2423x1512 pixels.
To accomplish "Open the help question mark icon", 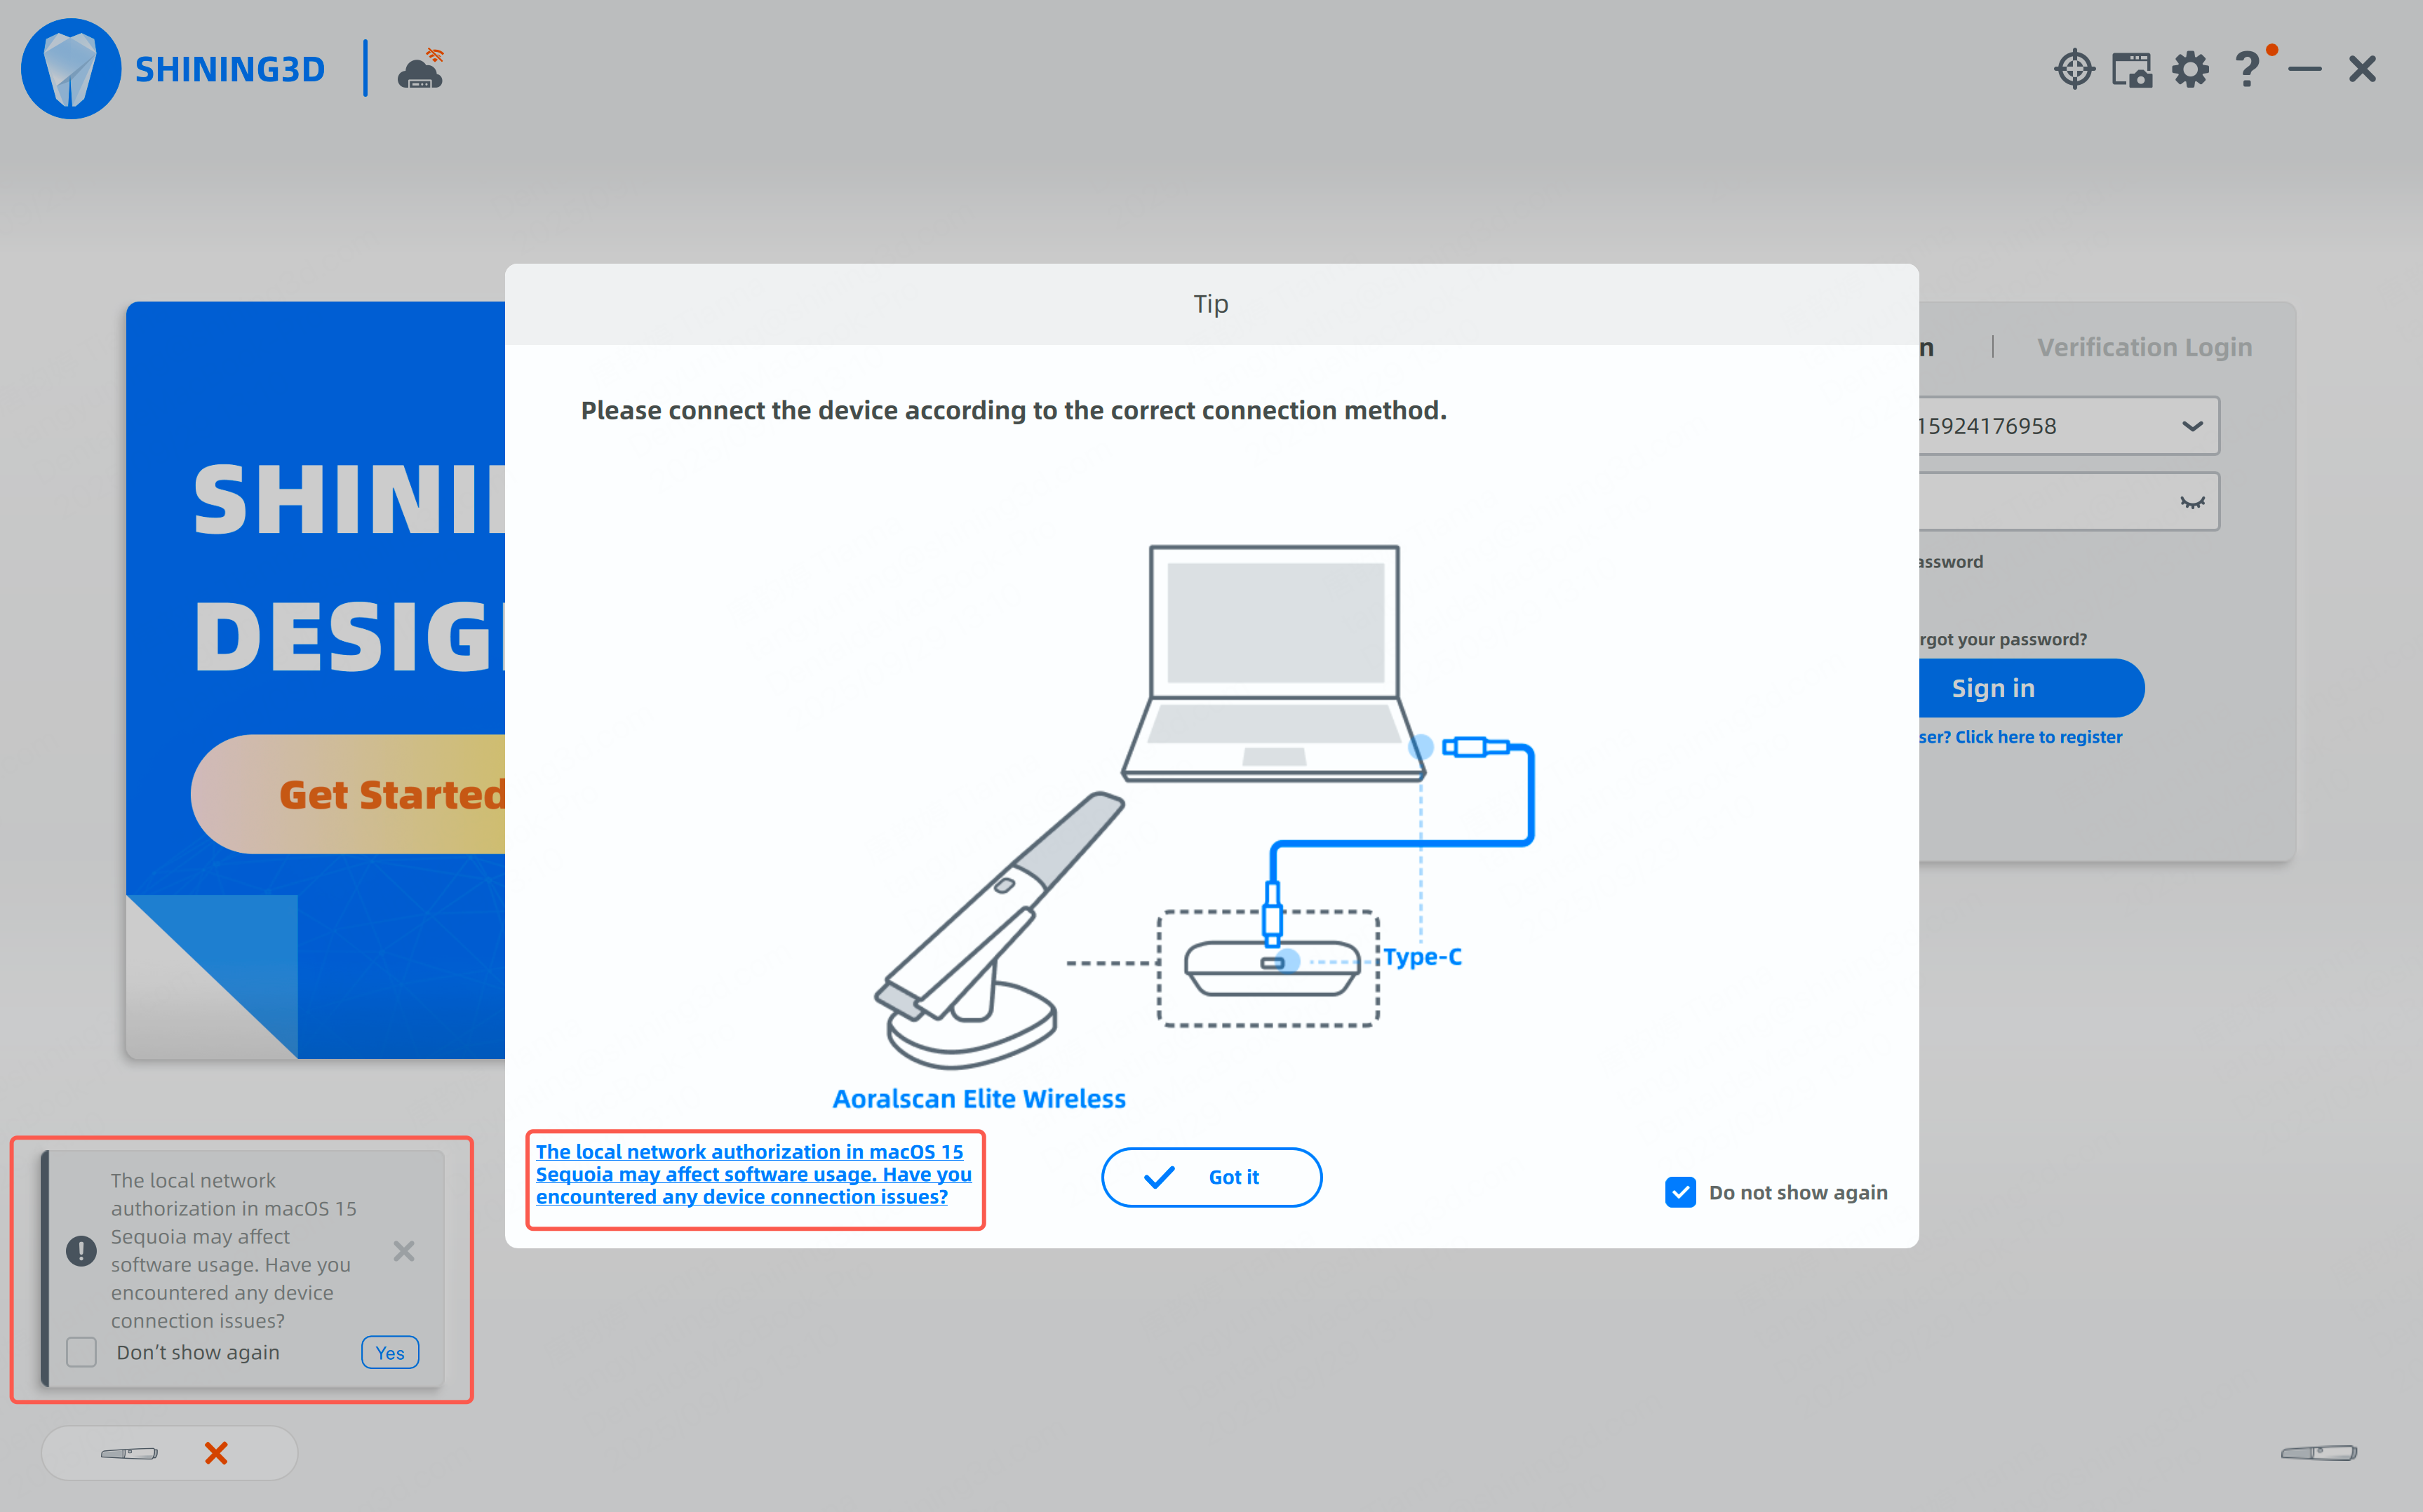I will pyautogui.click(x=2247, y=70).
